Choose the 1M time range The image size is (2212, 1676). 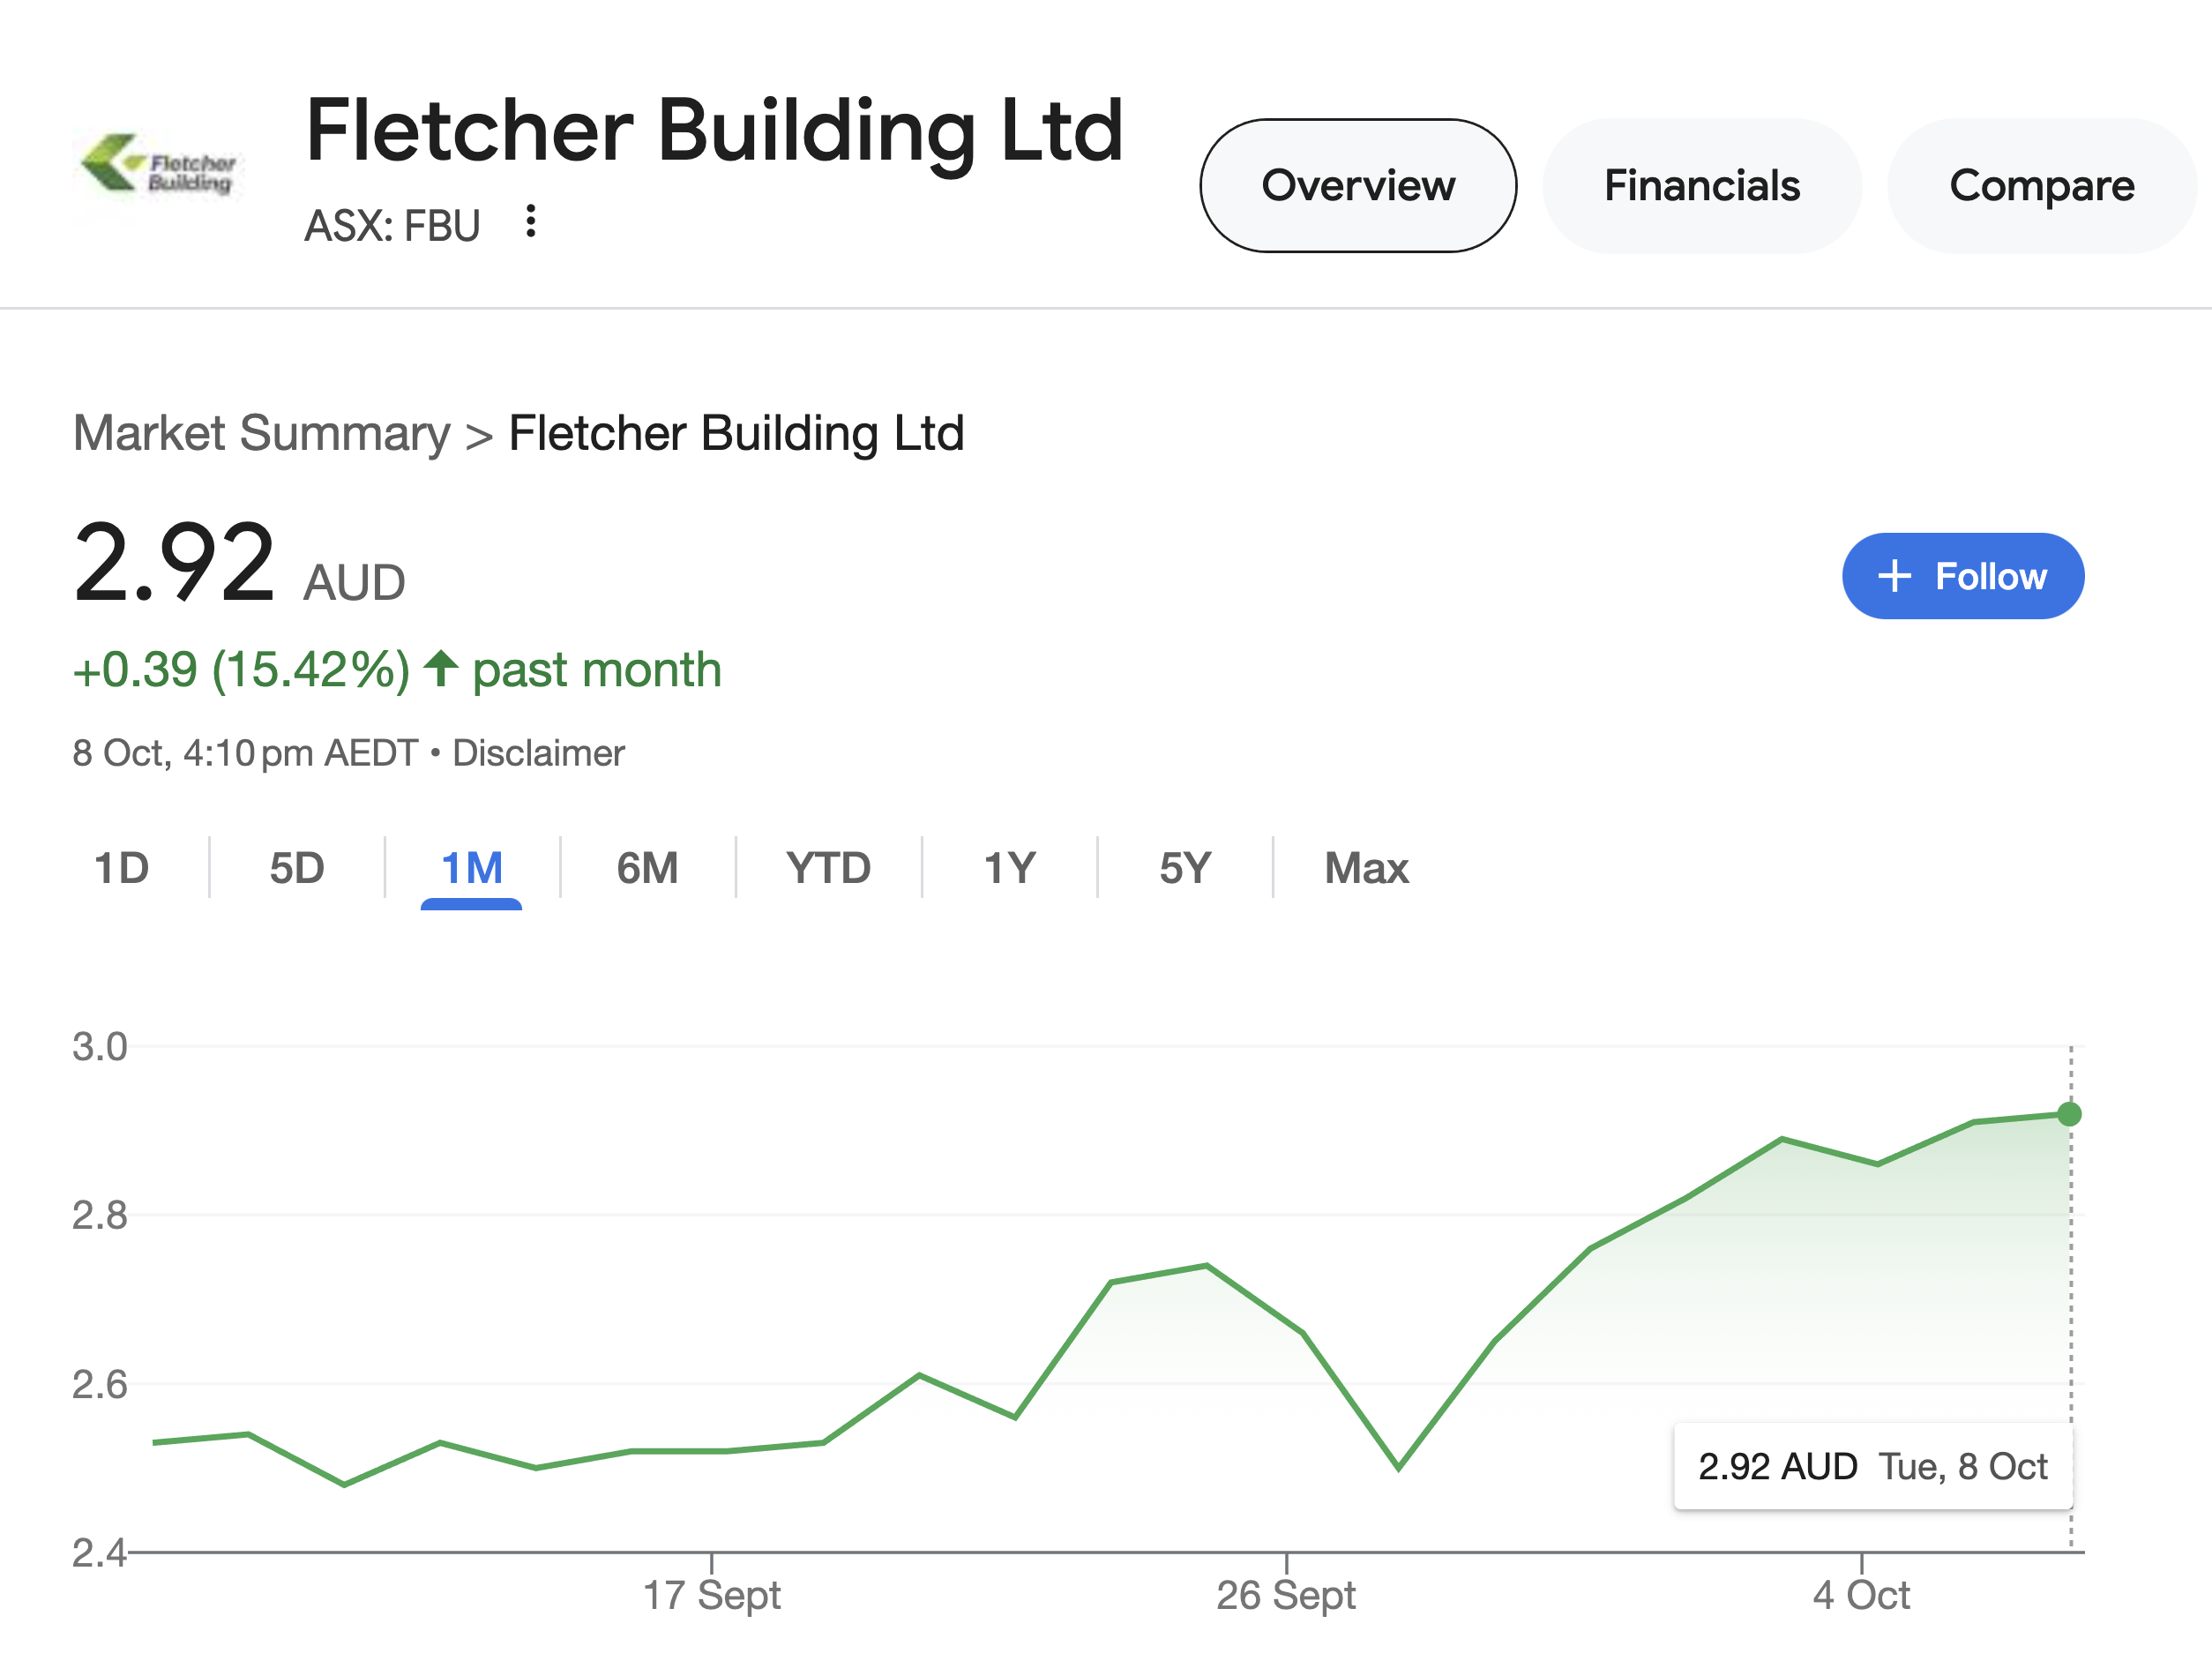pyautogui.click(x=472, y=868)
